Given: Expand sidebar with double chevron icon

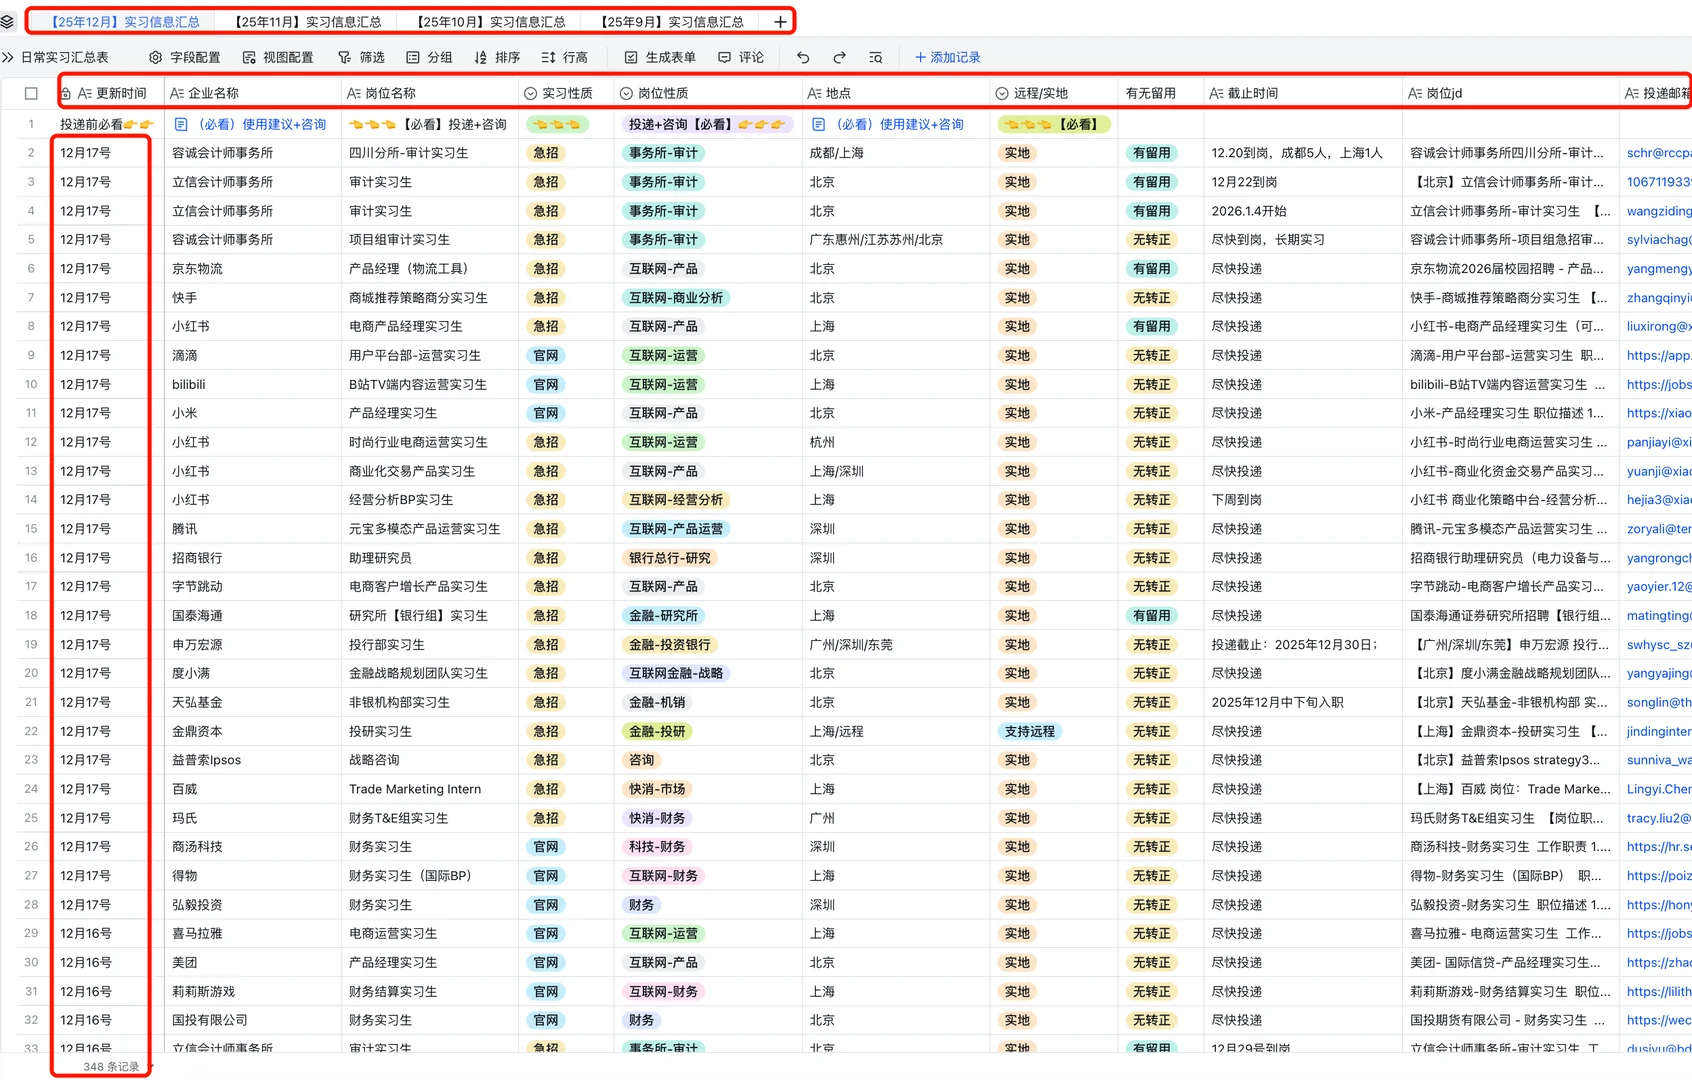Looking at the screenshot, I should coord(8,57).
